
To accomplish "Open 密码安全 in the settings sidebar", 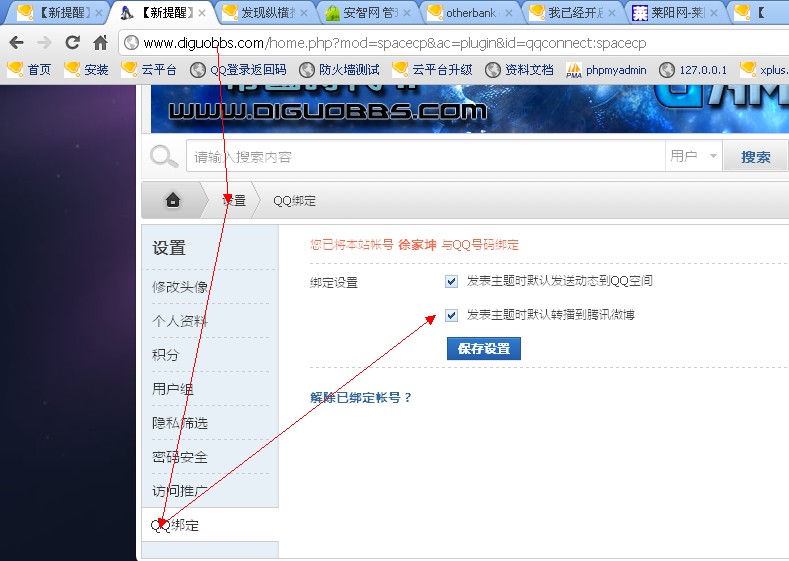I will coord(180,457).
